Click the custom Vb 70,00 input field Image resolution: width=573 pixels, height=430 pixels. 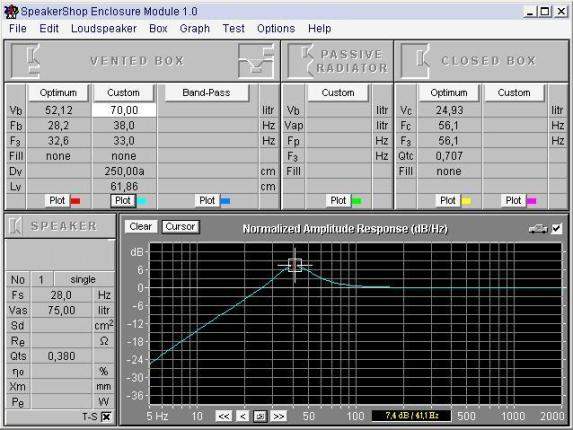click(x=124, y=110)
